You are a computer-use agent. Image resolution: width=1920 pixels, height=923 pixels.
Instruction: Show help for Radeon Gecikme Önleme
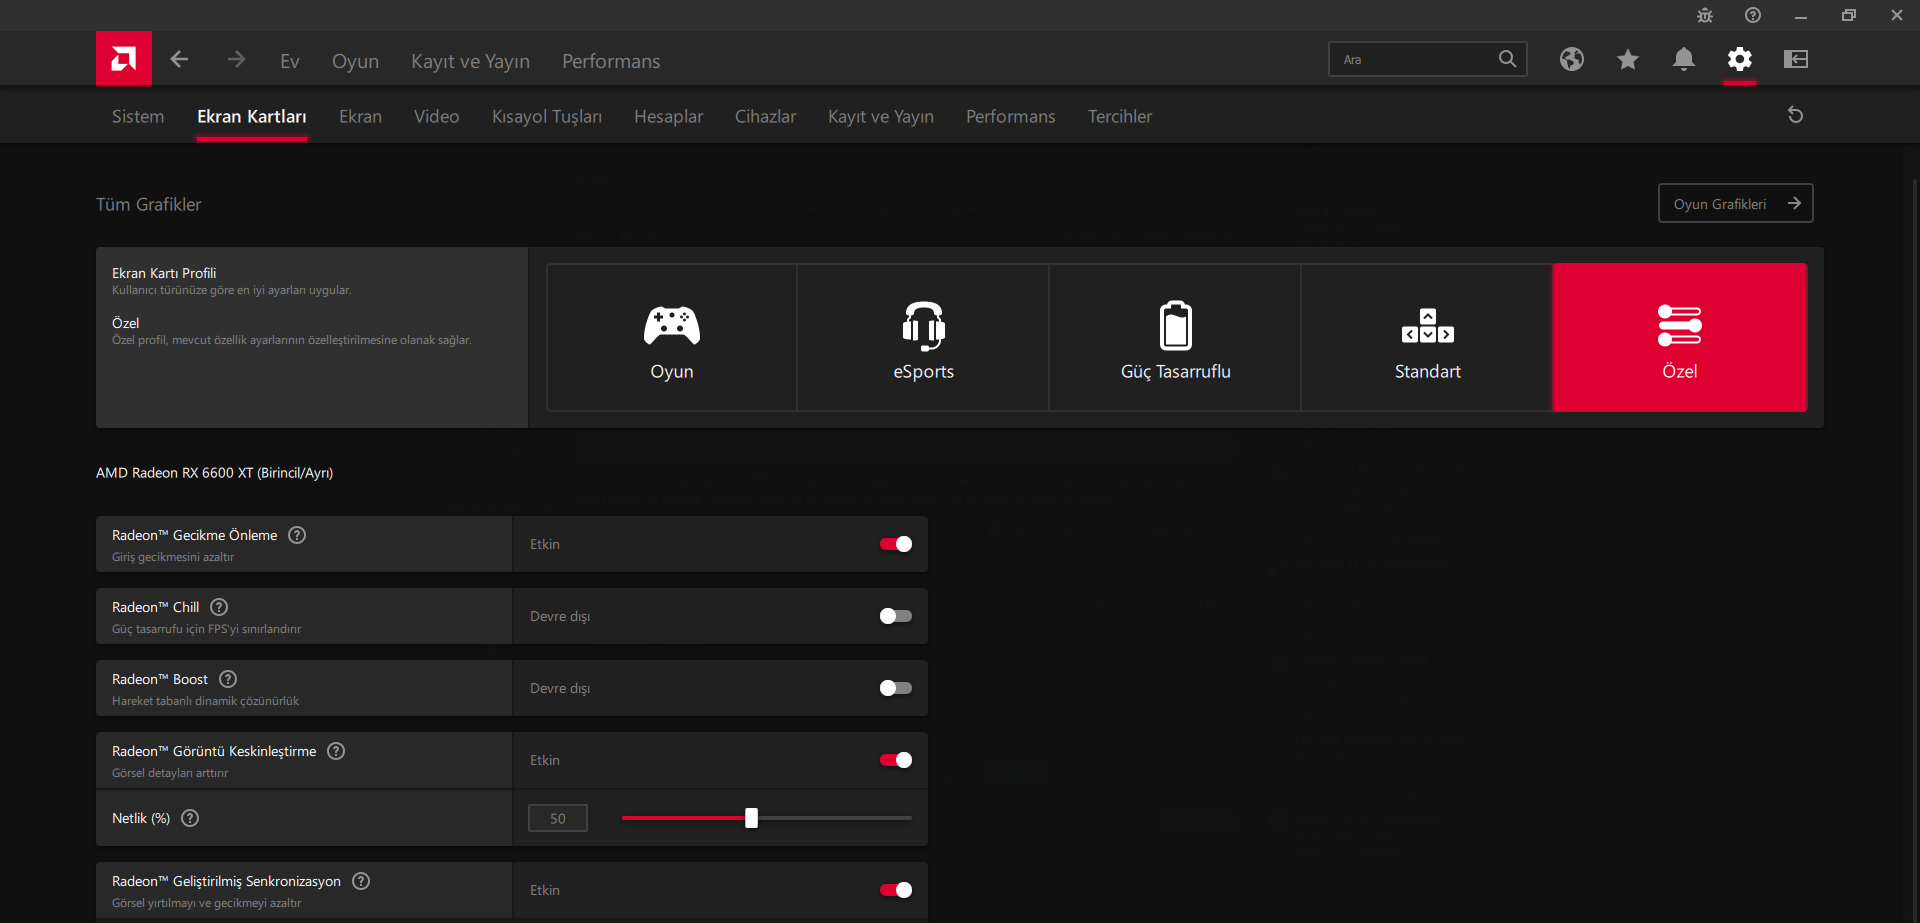pos(297,535)
